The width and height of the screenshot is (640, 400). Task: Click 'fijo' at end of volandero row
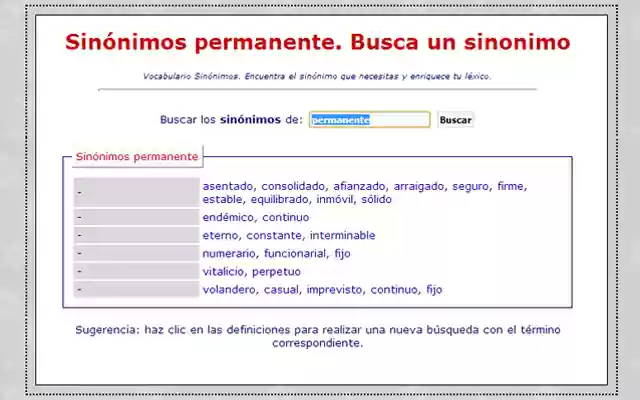434,289
